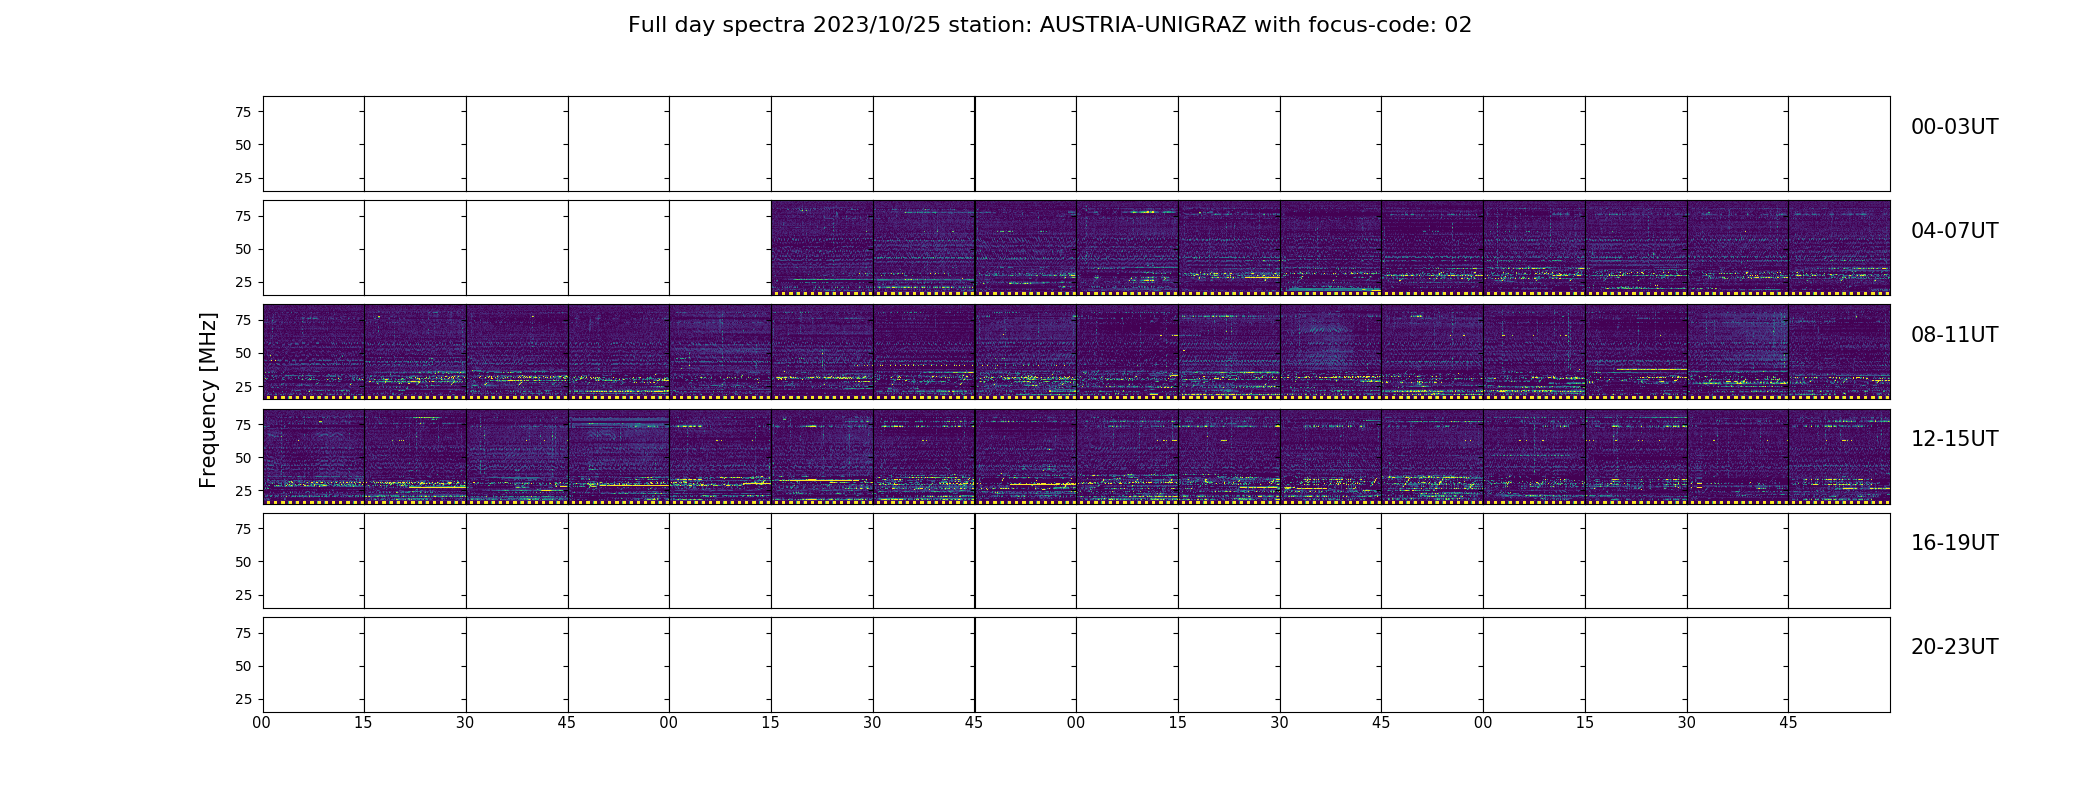
Task: Click the first spectrogram panel in 04-07UT row
Action: coord(822,248)
